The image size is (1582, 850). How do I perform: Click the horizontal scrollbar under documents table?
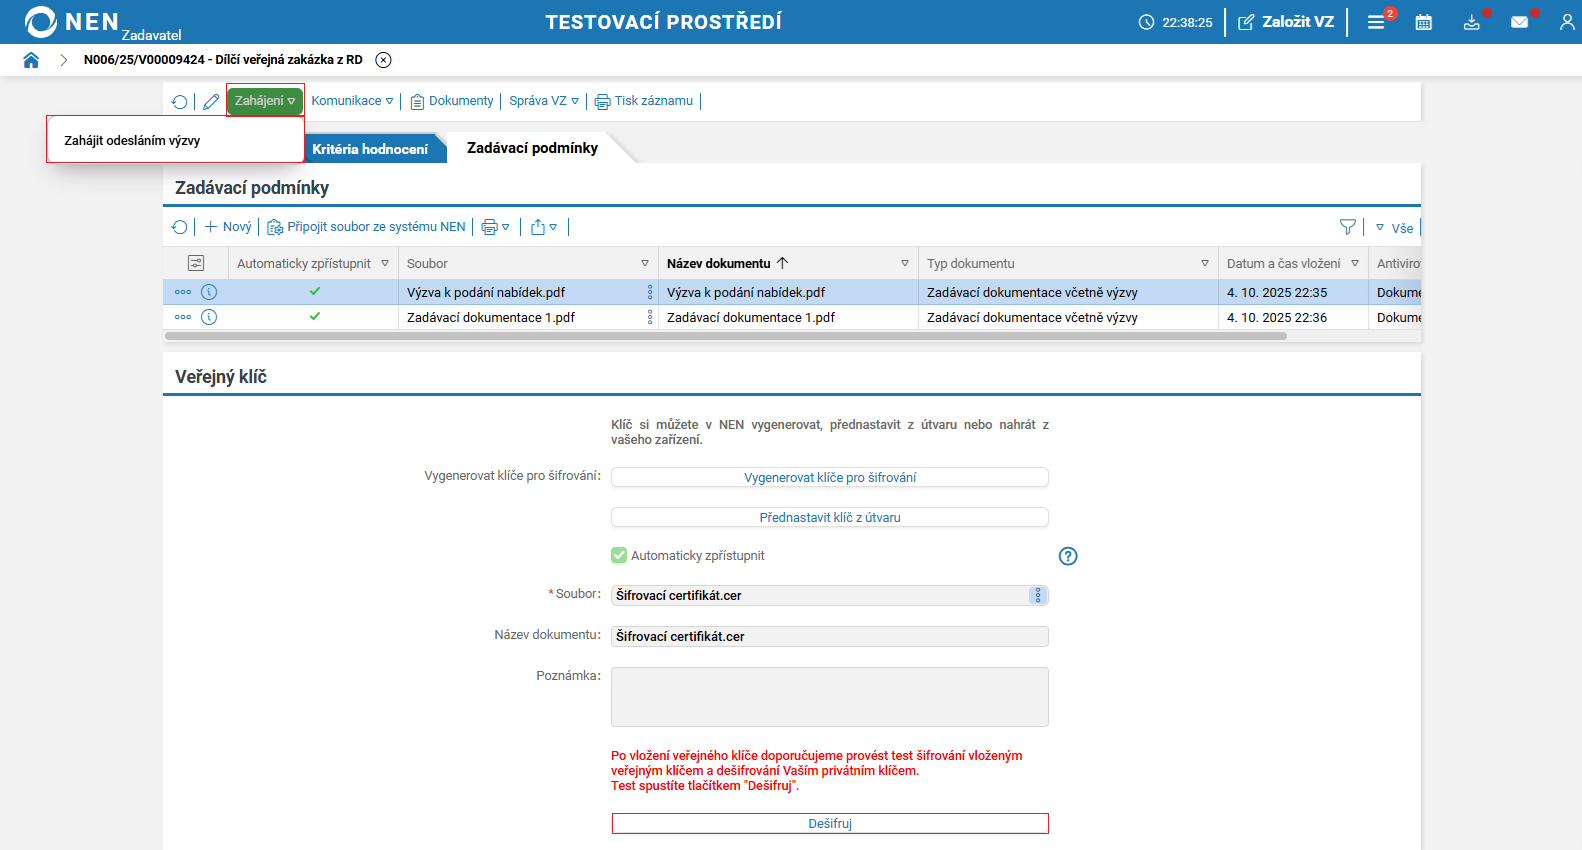[x=725, y=336]
